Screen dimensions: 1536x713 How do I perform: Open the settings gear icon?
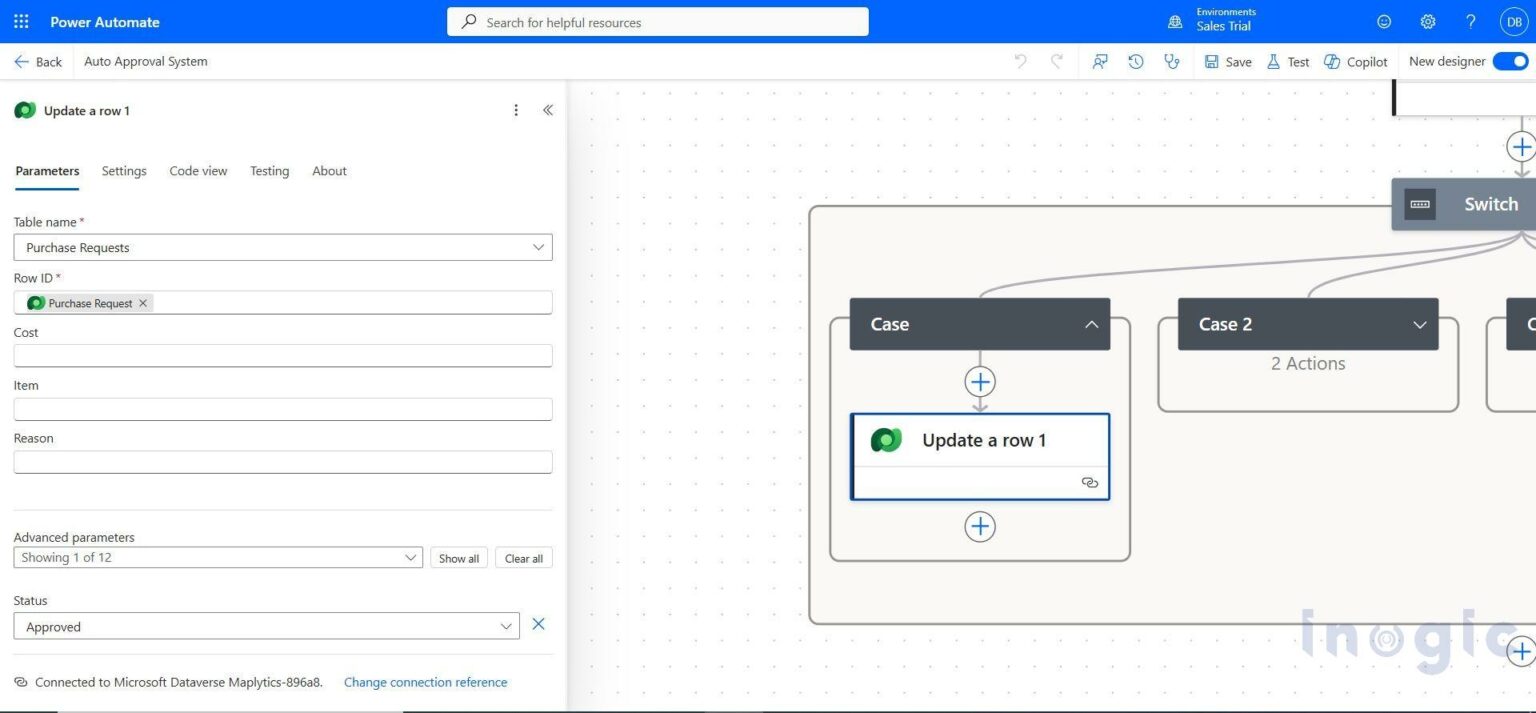coord(1428,22)
